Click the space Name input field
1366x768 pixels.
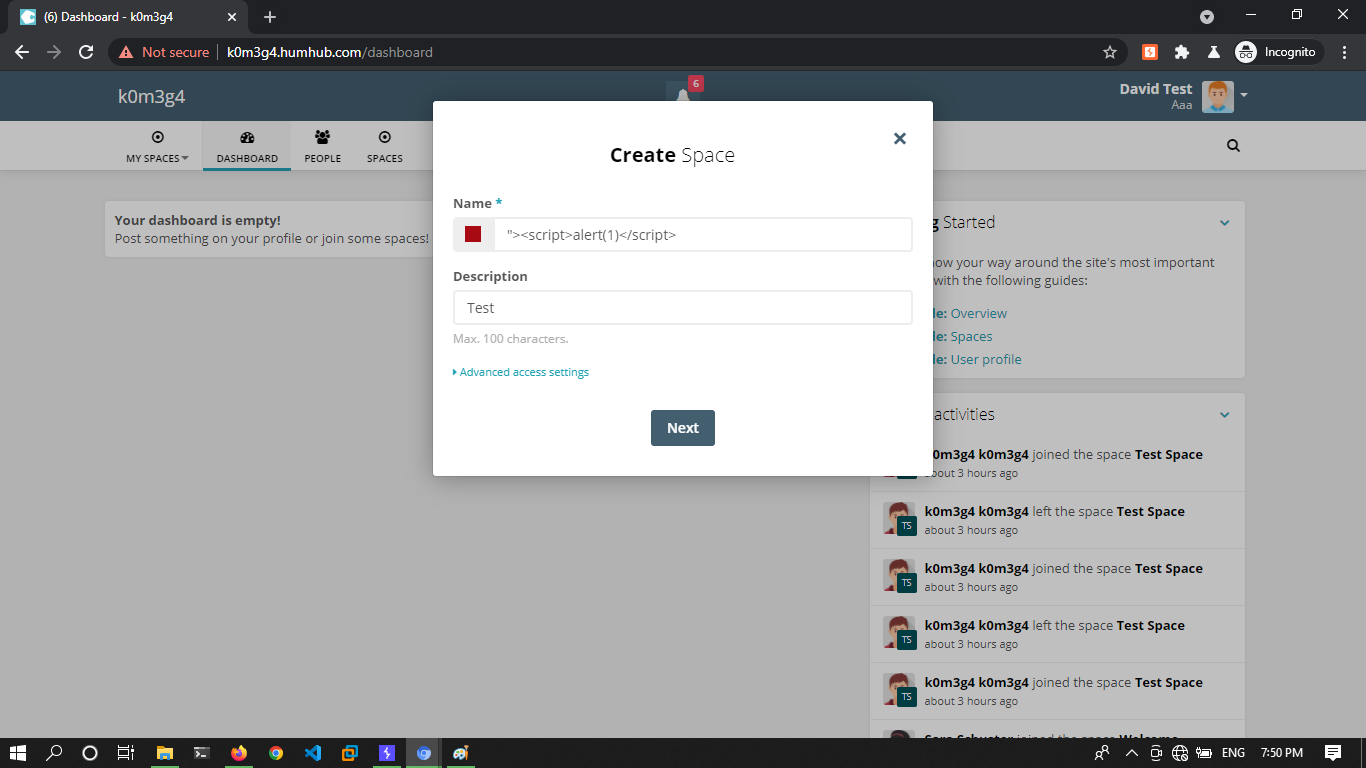(702, 235)
